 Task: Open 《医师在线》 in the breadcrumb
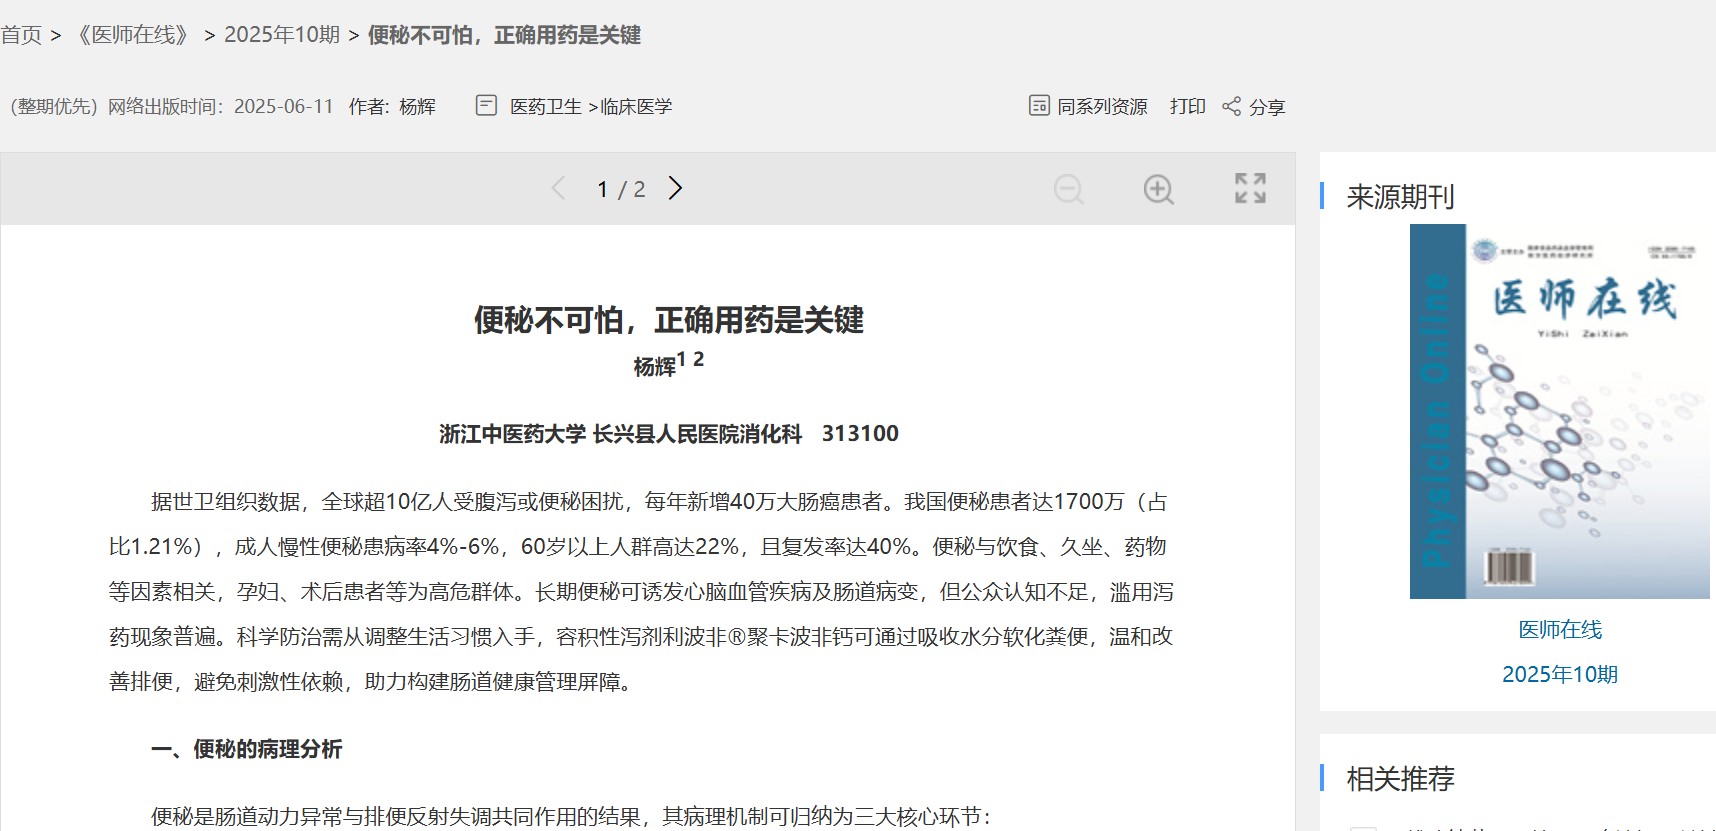coord(133,35)
